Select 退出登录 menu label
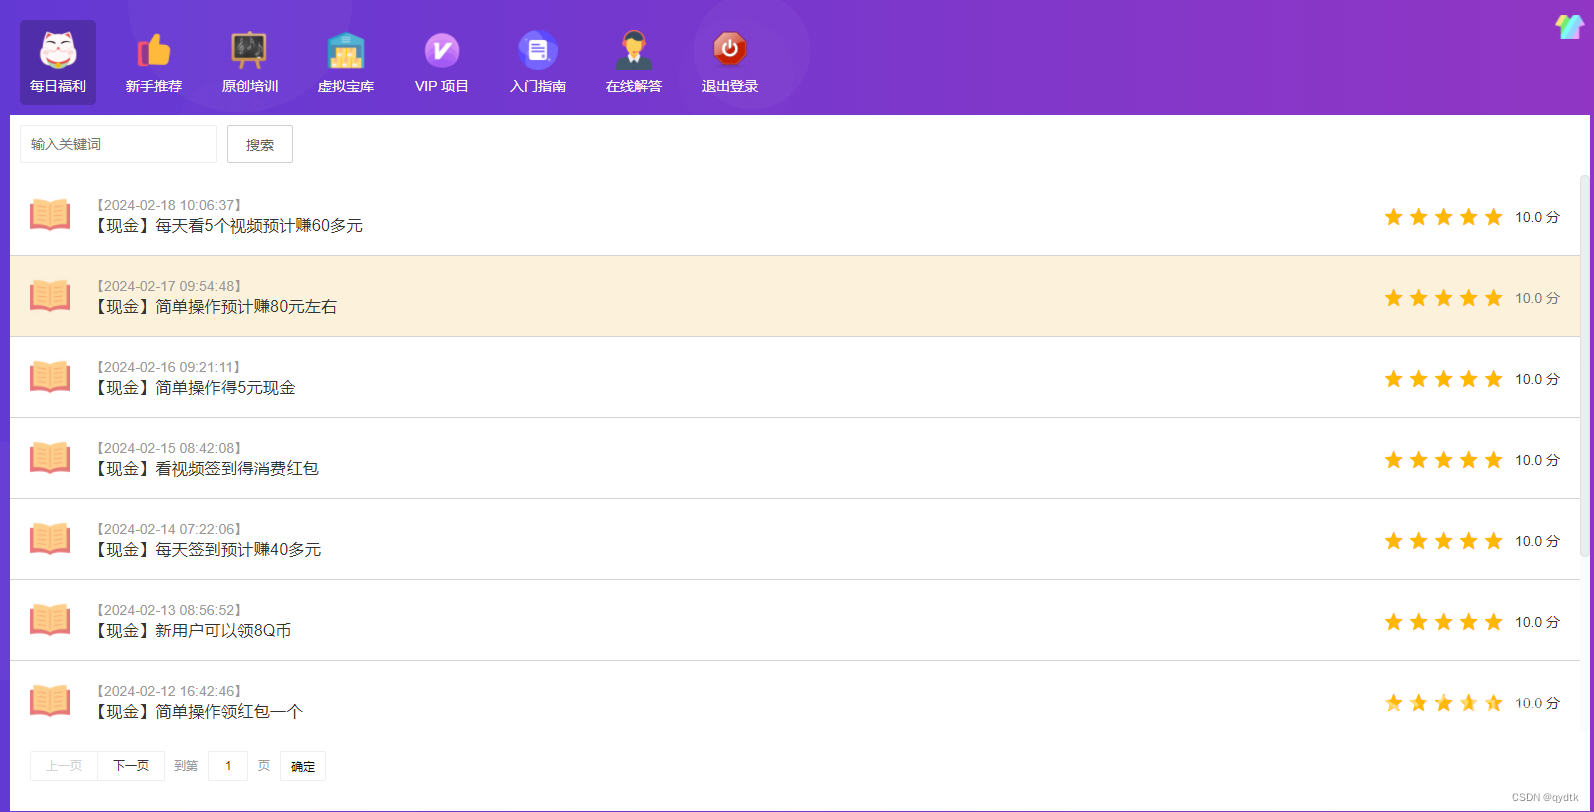This screenshot has height=812, width=1594. click(x=730, y=86)
